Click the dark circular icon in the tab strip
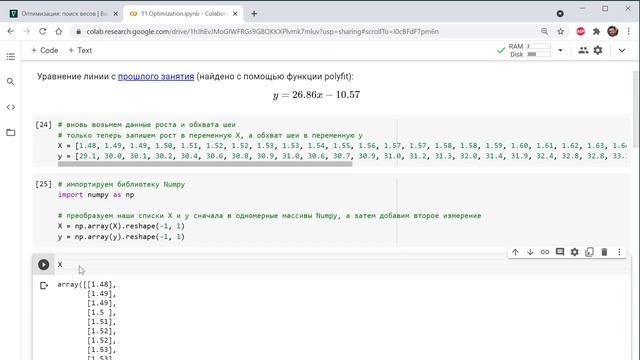Image resolution: width=640 pixels, height=360 pixels. coord(560,13)
